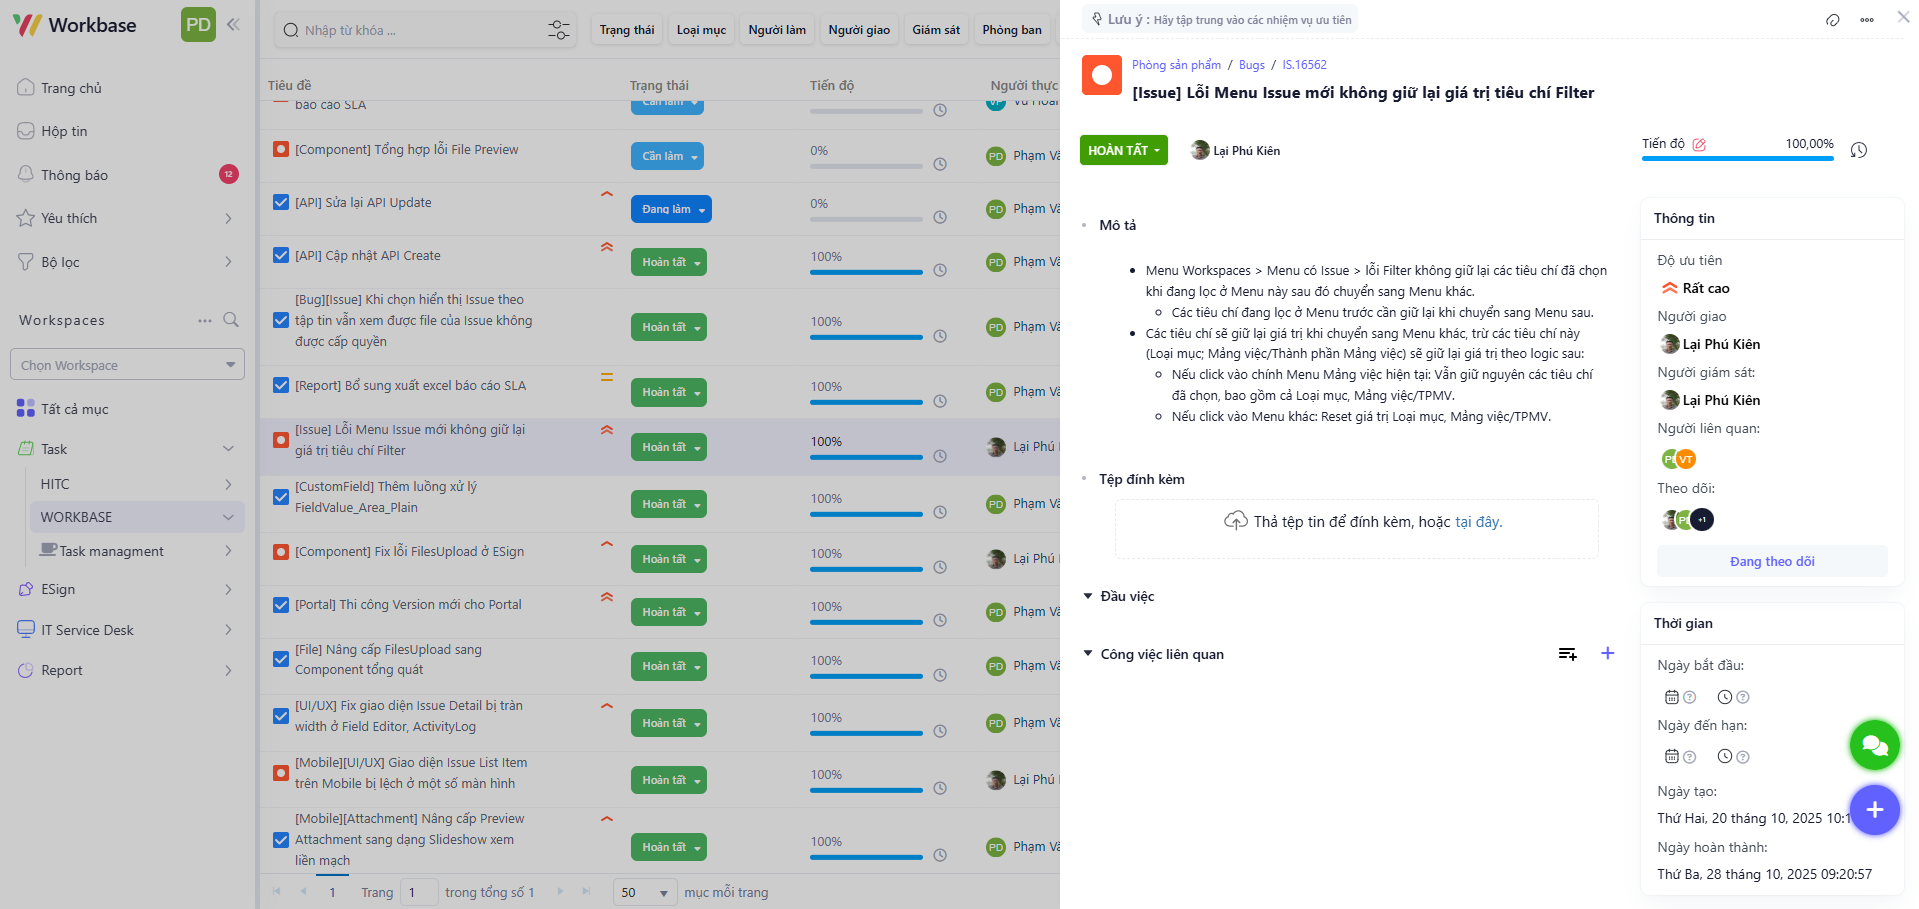Collapse the sidebar with double-chevron icon
This screenshot has width=1919, height=909.
click(233, 24)
